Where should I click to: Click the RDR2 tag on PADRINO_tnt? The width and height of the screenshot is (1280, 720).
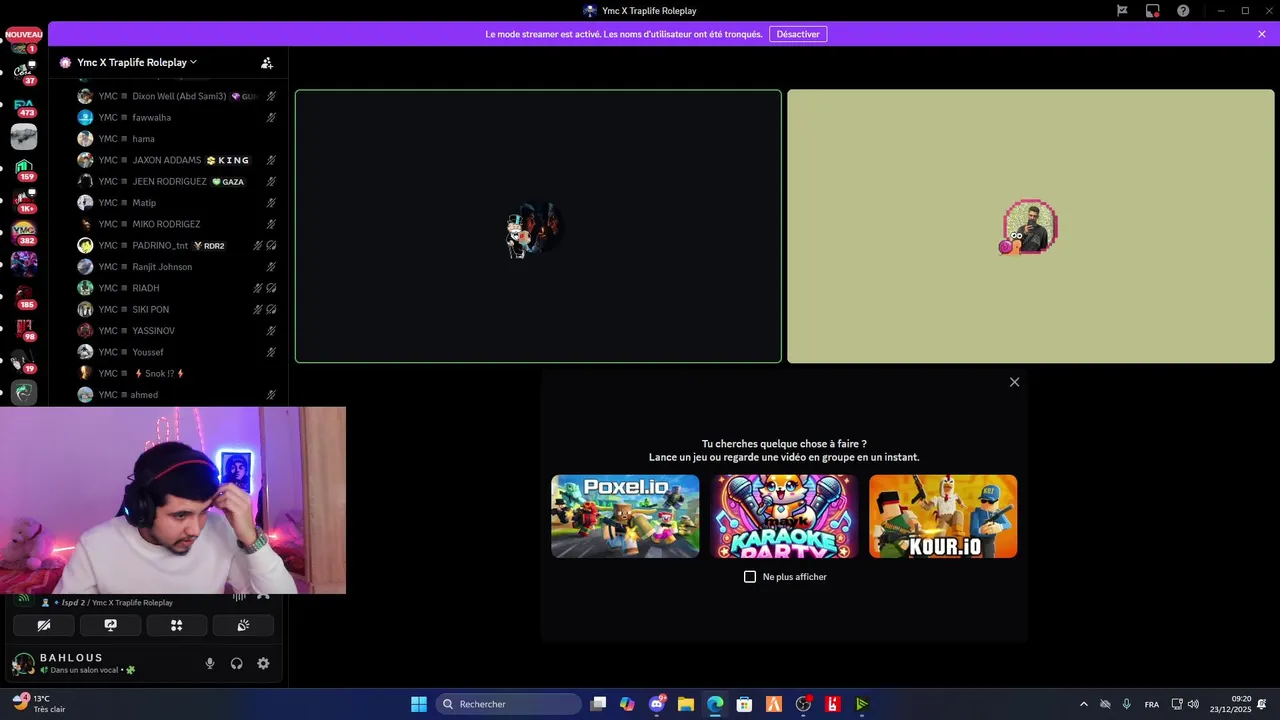click(x=209, y=246)
